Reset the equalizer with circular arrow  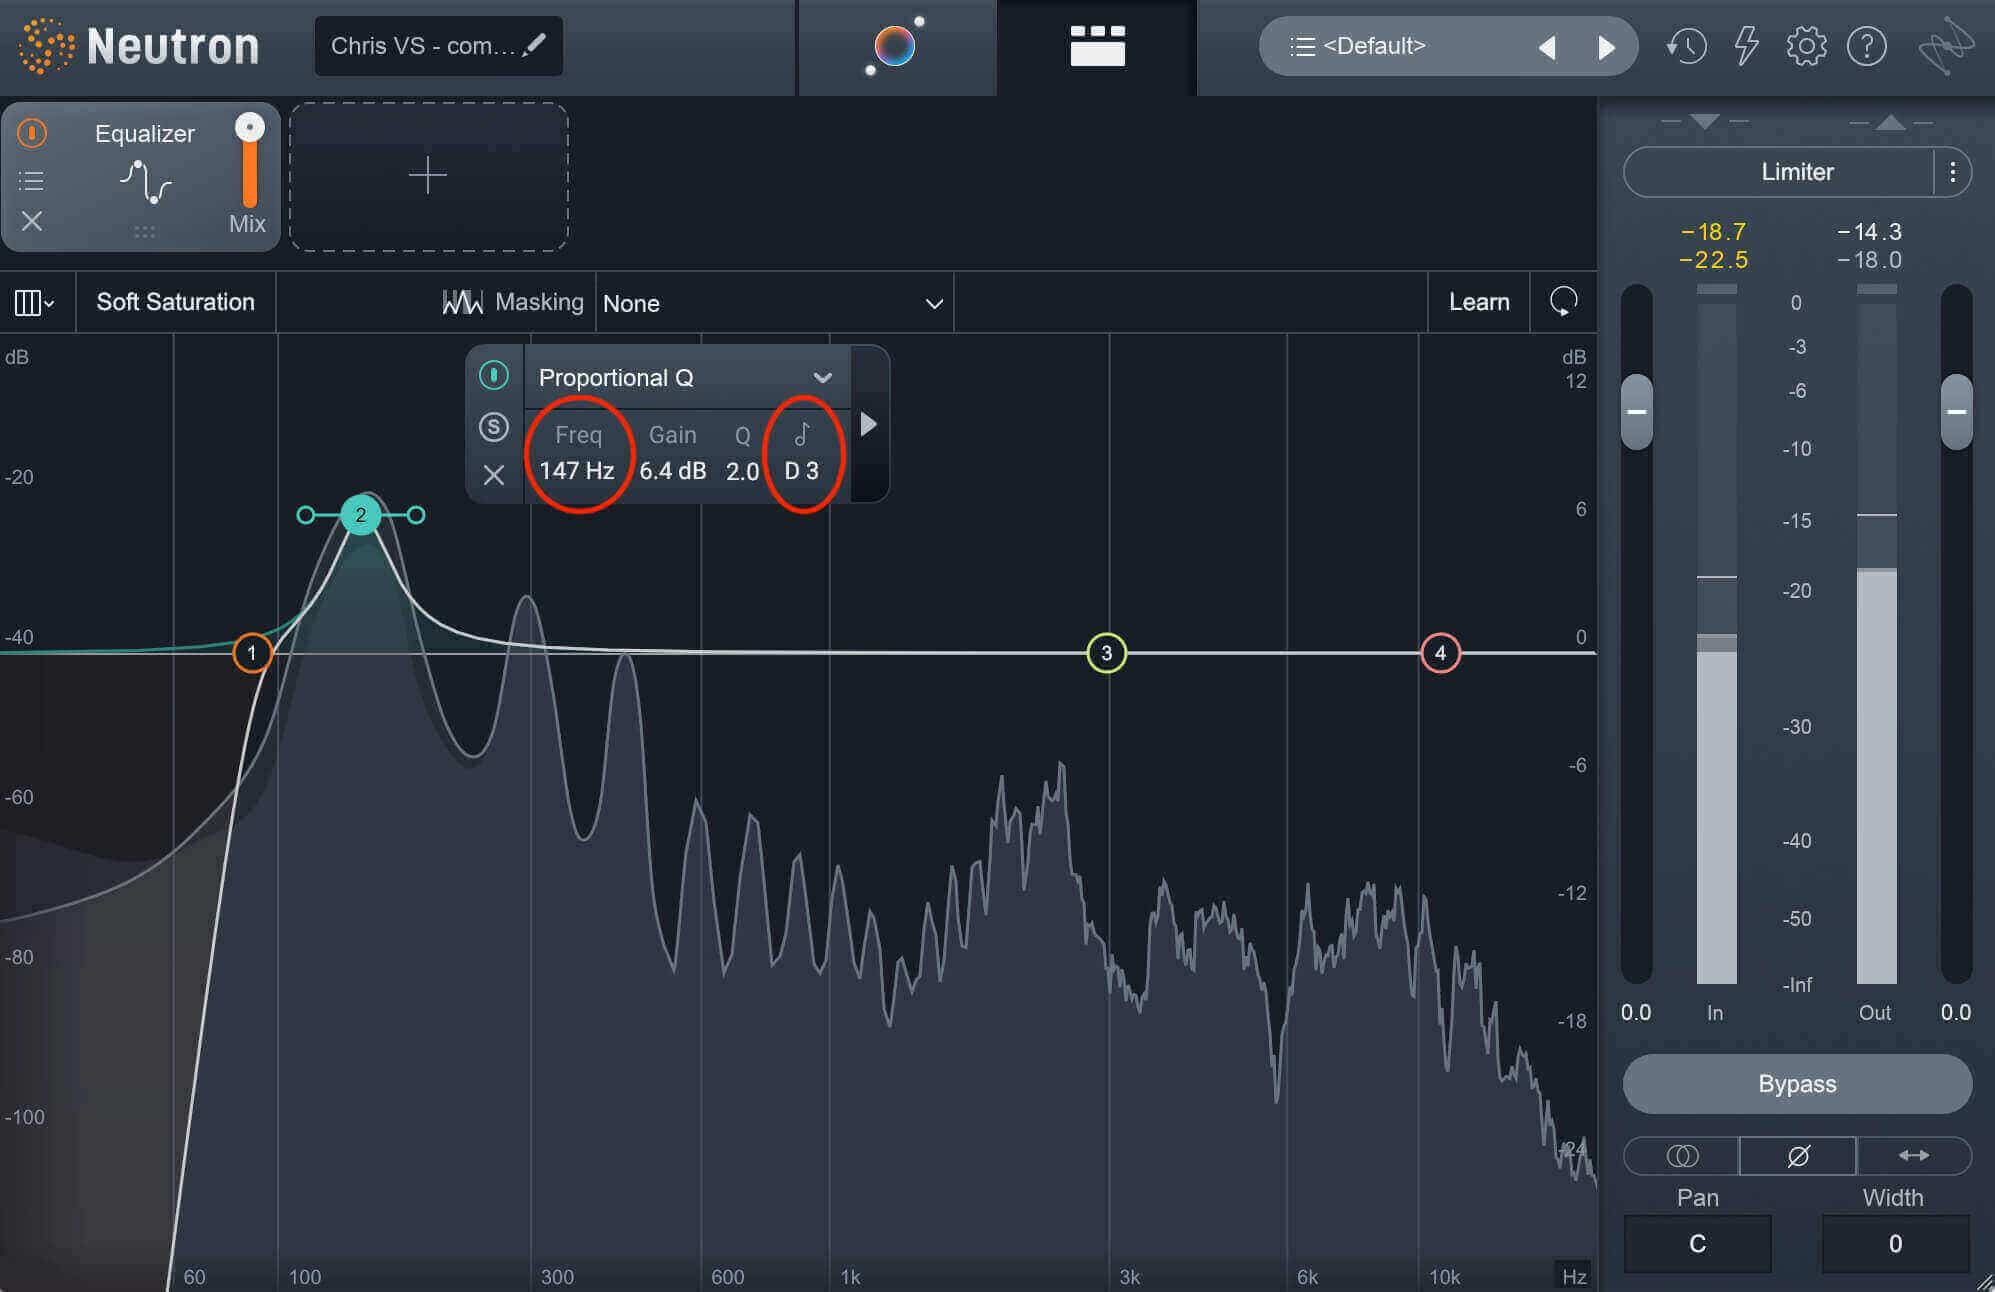1563,301
